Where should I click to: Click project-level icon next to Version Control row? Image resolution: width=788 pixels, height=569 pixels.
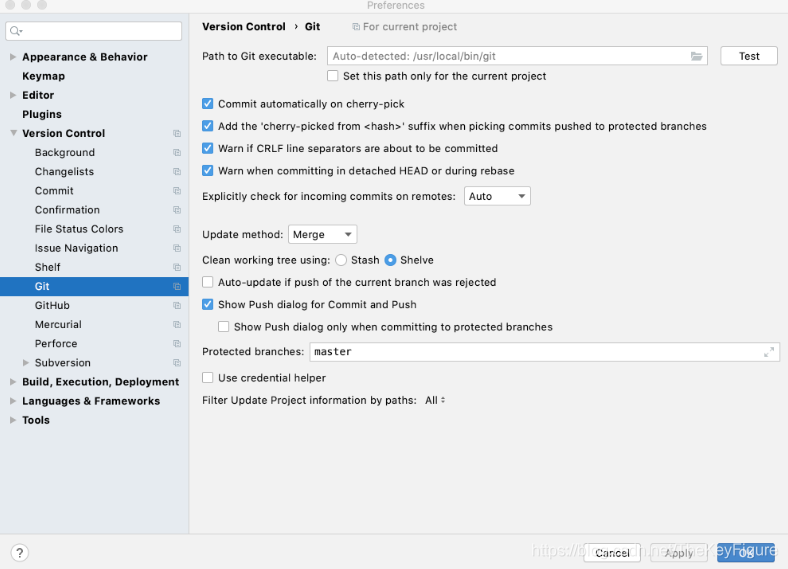tap(177, 134)
